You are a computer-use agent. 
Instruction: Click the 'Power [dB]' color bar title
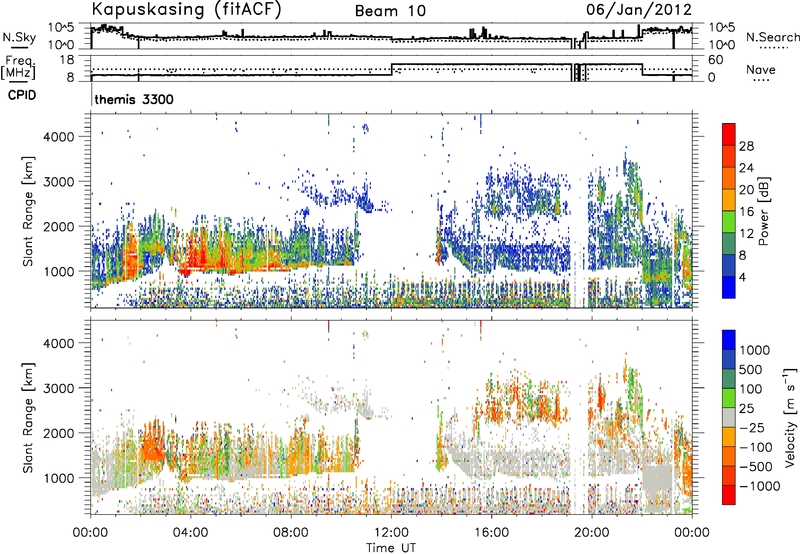[x=763, y=211]
